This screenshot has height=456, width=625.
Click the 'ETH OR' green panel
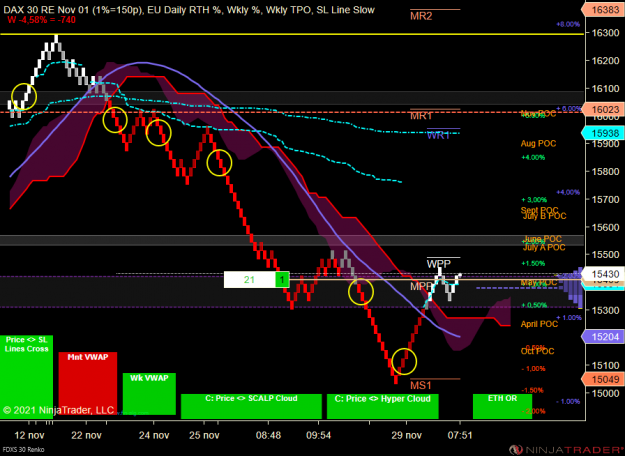click(502, 406)
